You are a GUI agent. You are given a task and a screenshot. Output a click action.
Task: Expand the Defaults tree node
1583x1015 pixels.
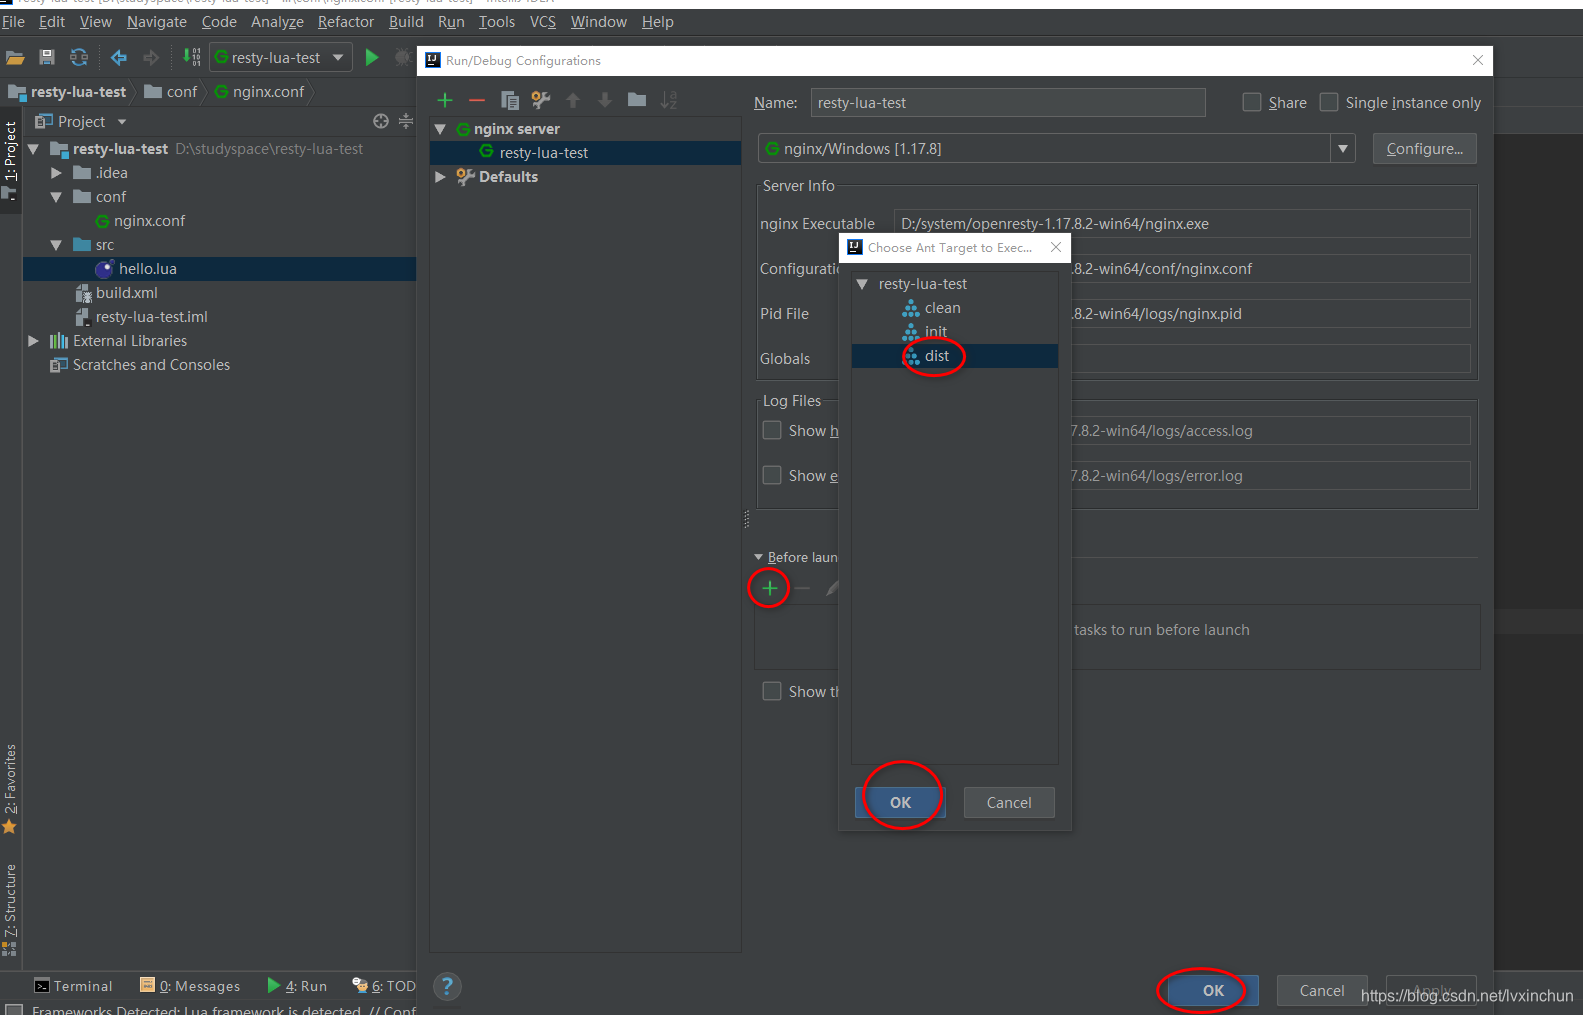[x=440, y=177]
